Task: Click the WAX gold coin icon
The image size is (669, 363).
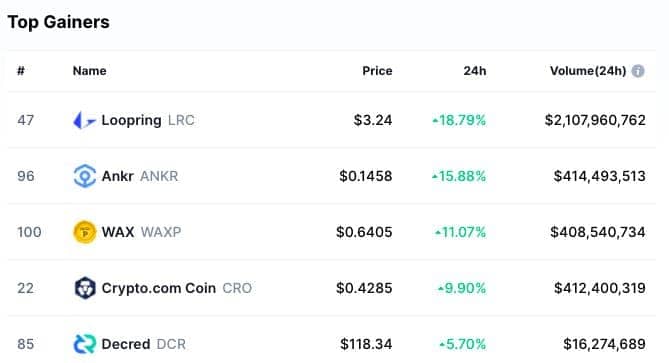Action: coord(84,232)
